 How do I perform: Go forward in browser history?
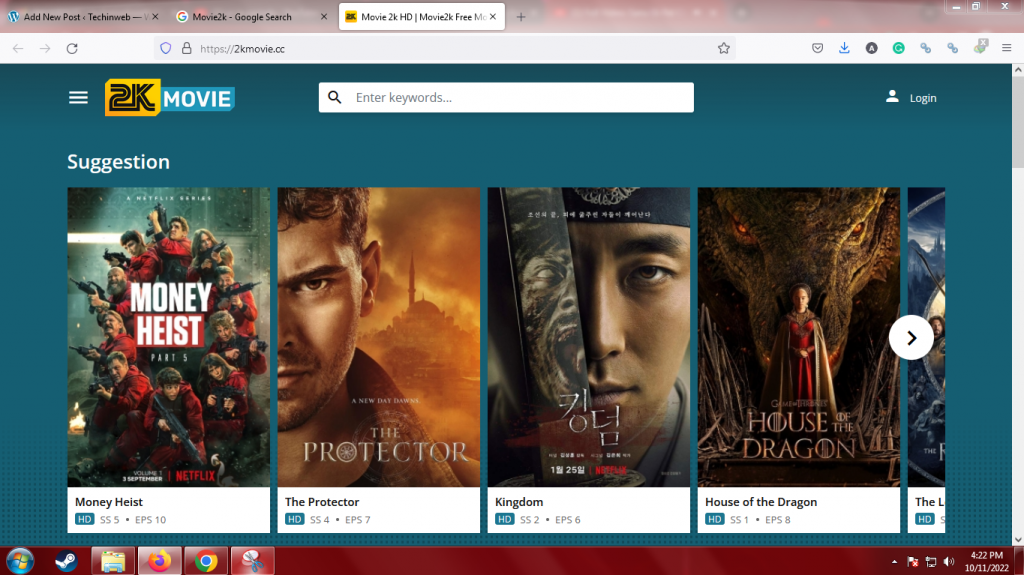pos(45,48)
